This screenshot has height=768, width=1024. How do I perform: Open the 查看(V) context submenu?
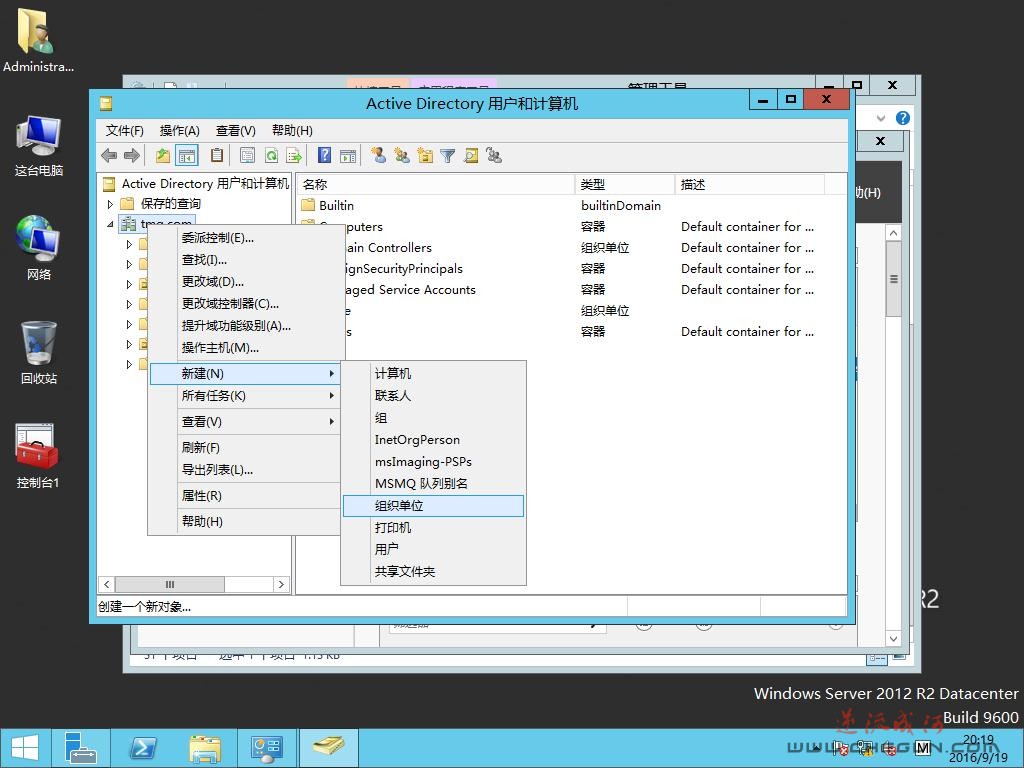pos(245,422)
